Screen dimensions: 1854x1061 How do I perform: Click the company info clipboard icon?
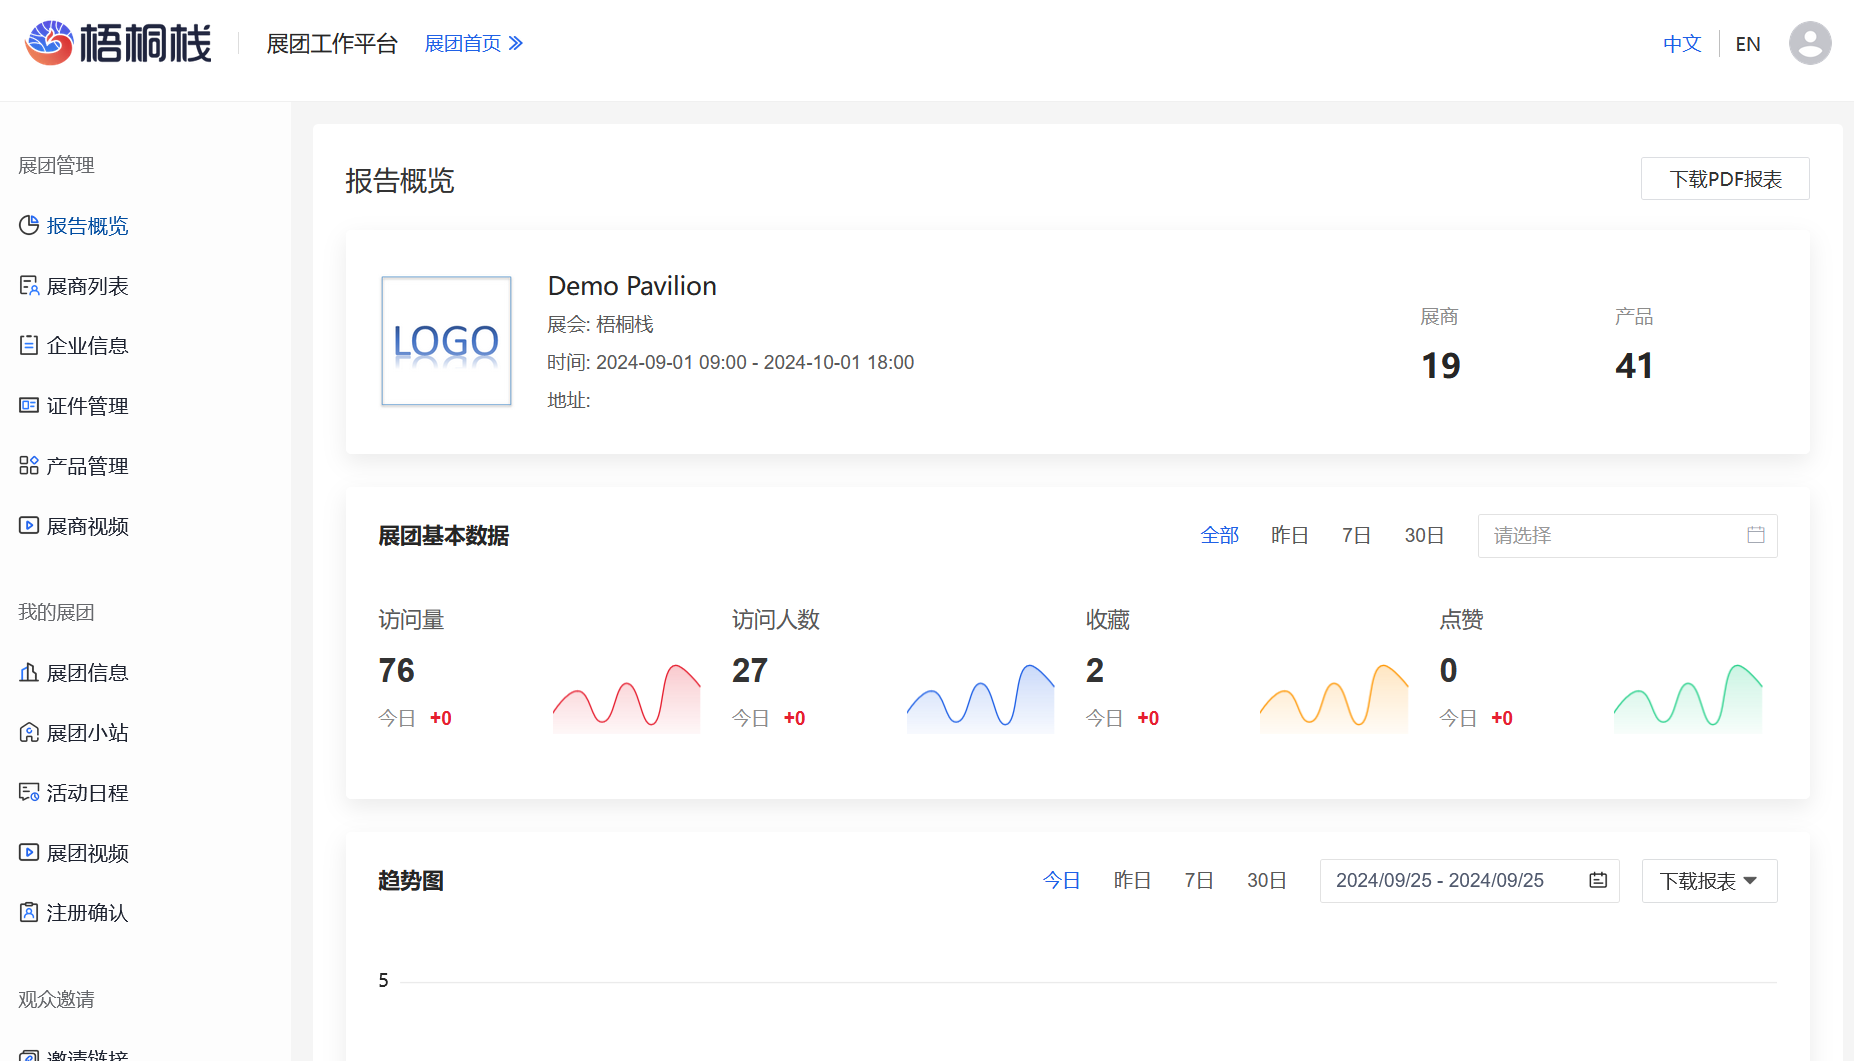click(29, 345)
